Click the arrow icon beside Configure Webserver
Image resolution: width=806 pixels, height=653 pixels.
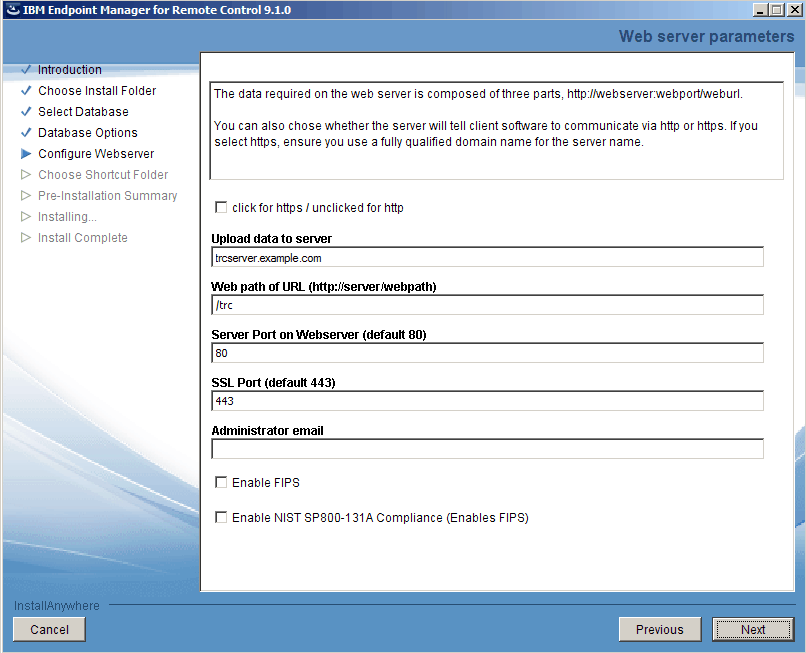pos(26,153)
